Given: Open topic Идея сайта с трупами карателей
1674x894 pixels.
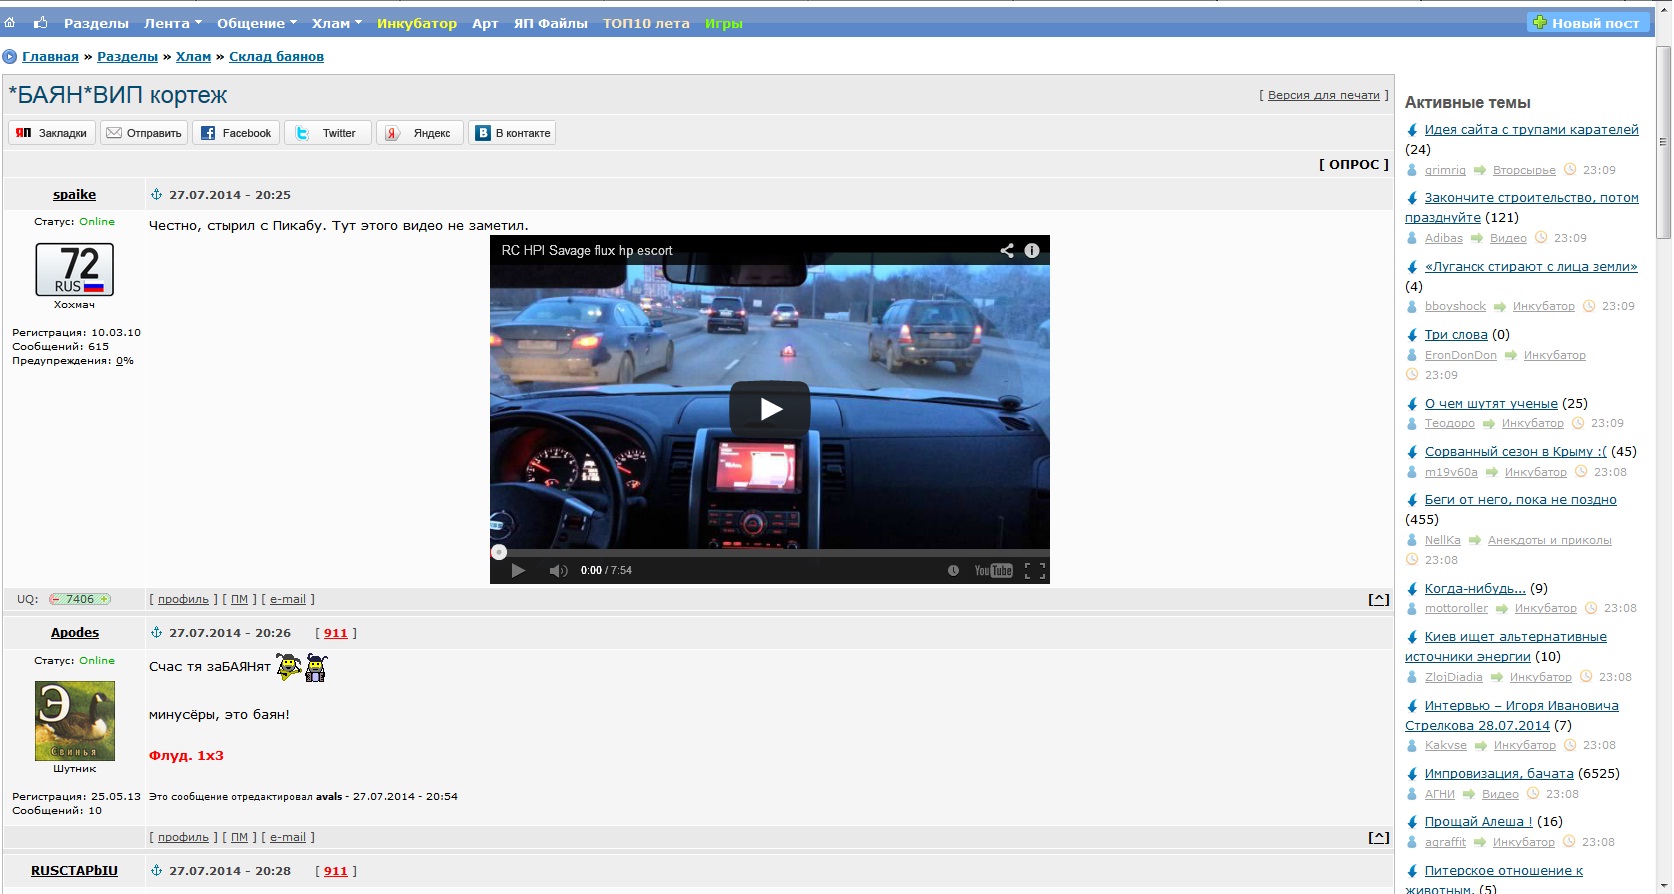Looking at the screenshot, I should pyautogui.click(x=1532, y=130).
